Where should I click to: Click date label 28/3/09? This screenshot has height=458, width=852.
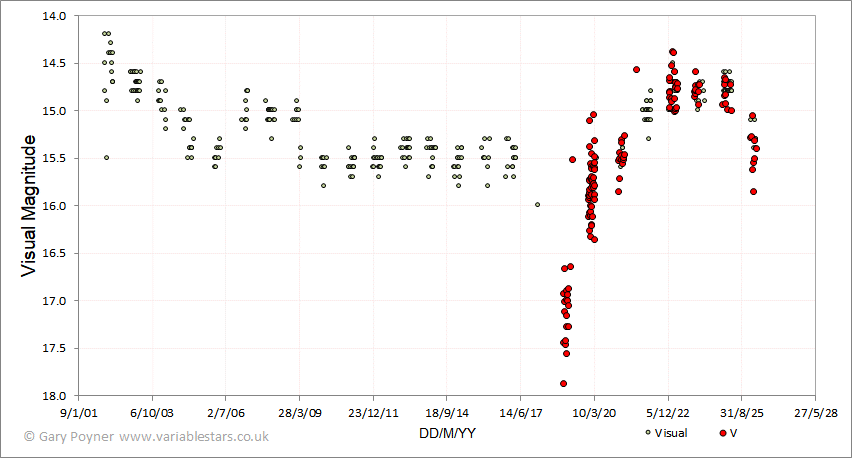click(x=299, y=413)
